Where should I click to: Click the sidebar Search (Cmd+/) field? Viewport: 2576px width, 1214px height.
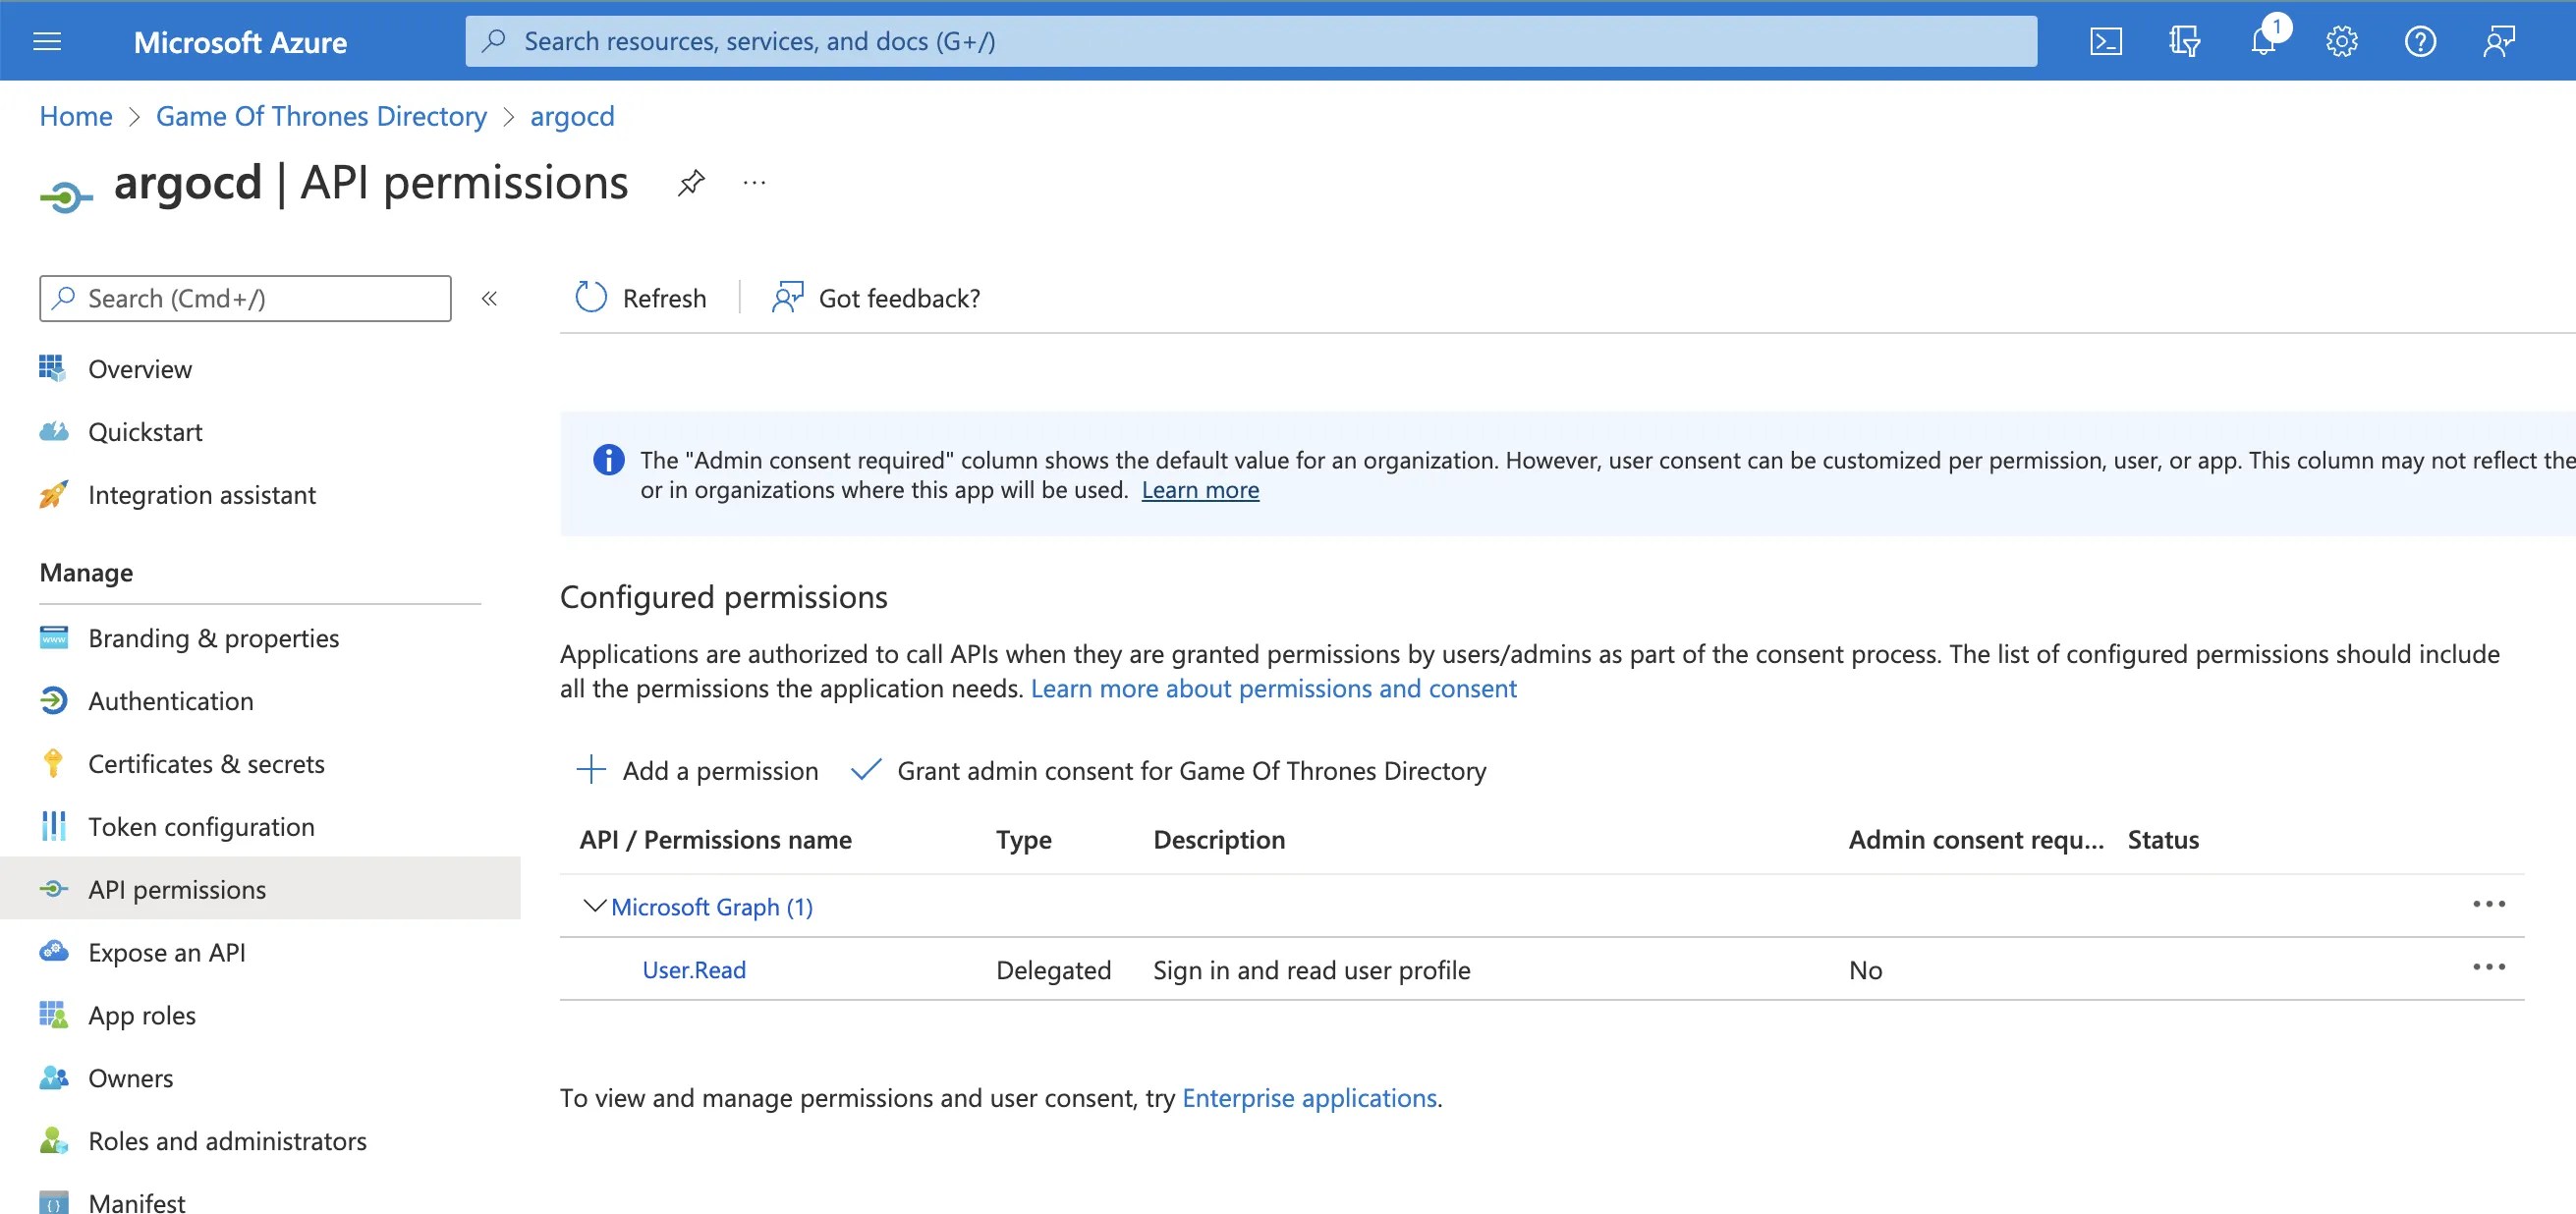(245, 298)
